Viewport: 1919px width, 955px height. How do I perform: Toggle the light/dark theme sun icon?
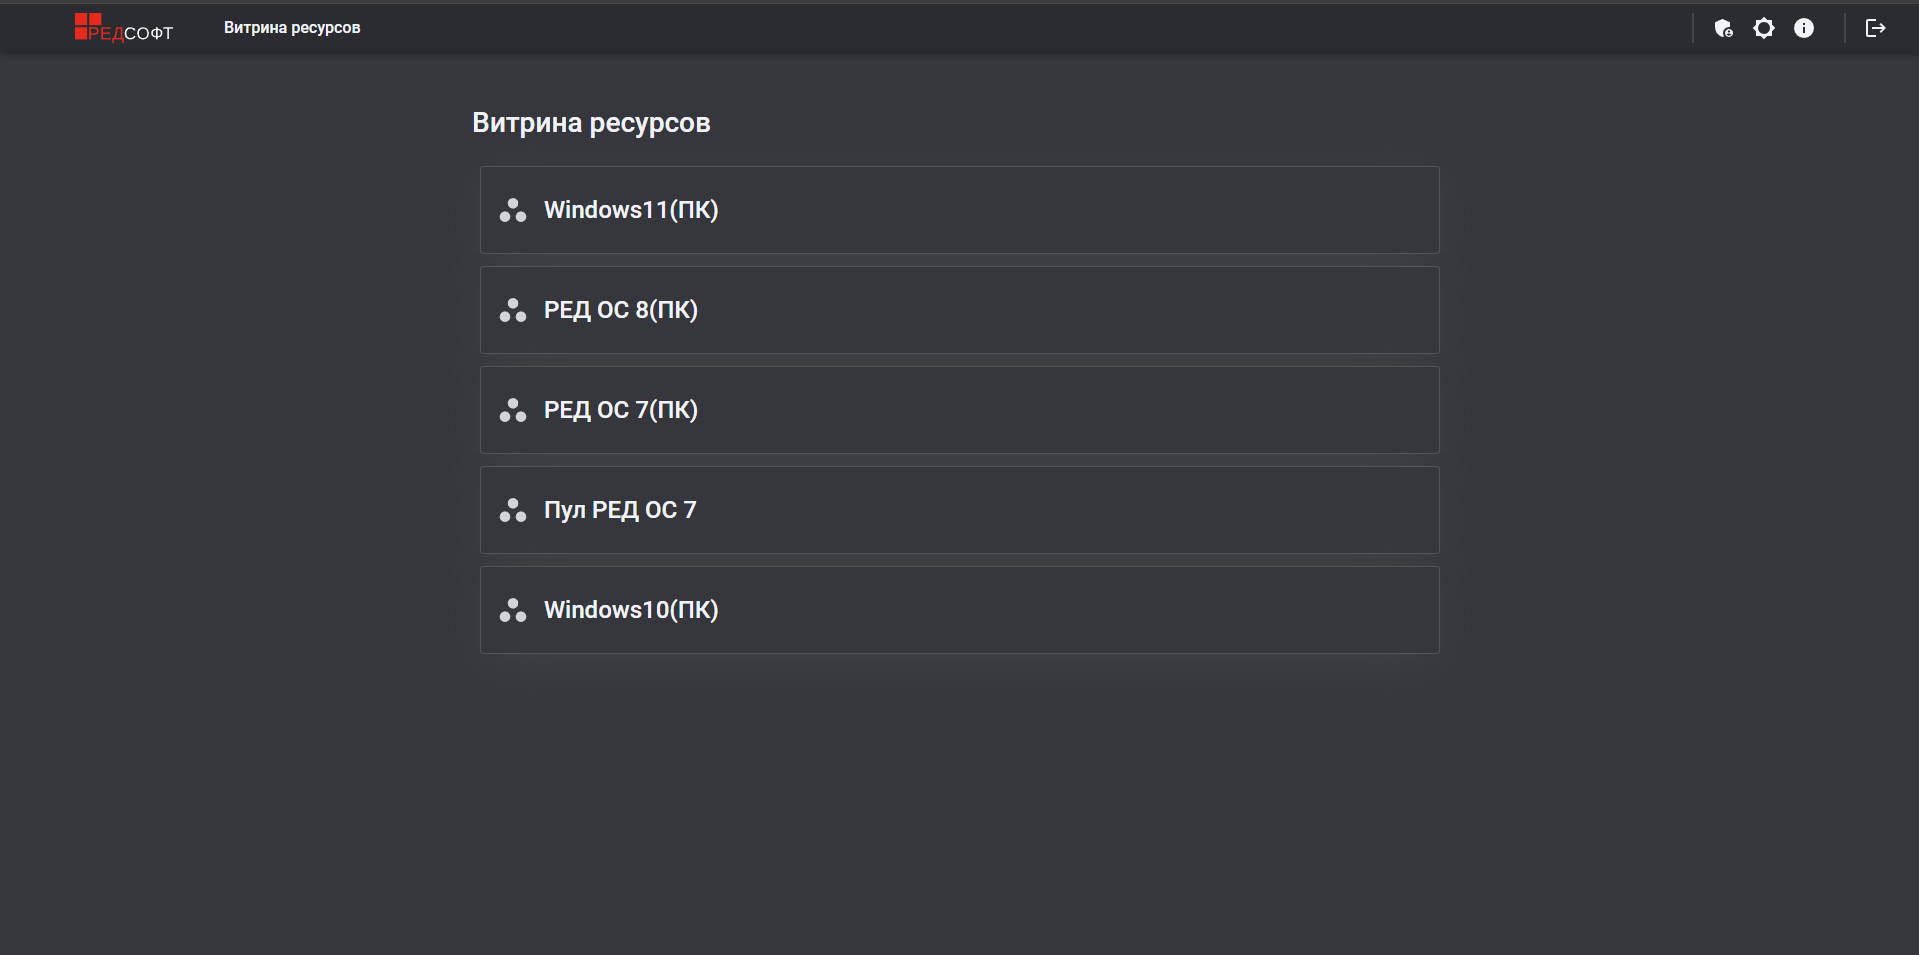tap(1764, 28)
